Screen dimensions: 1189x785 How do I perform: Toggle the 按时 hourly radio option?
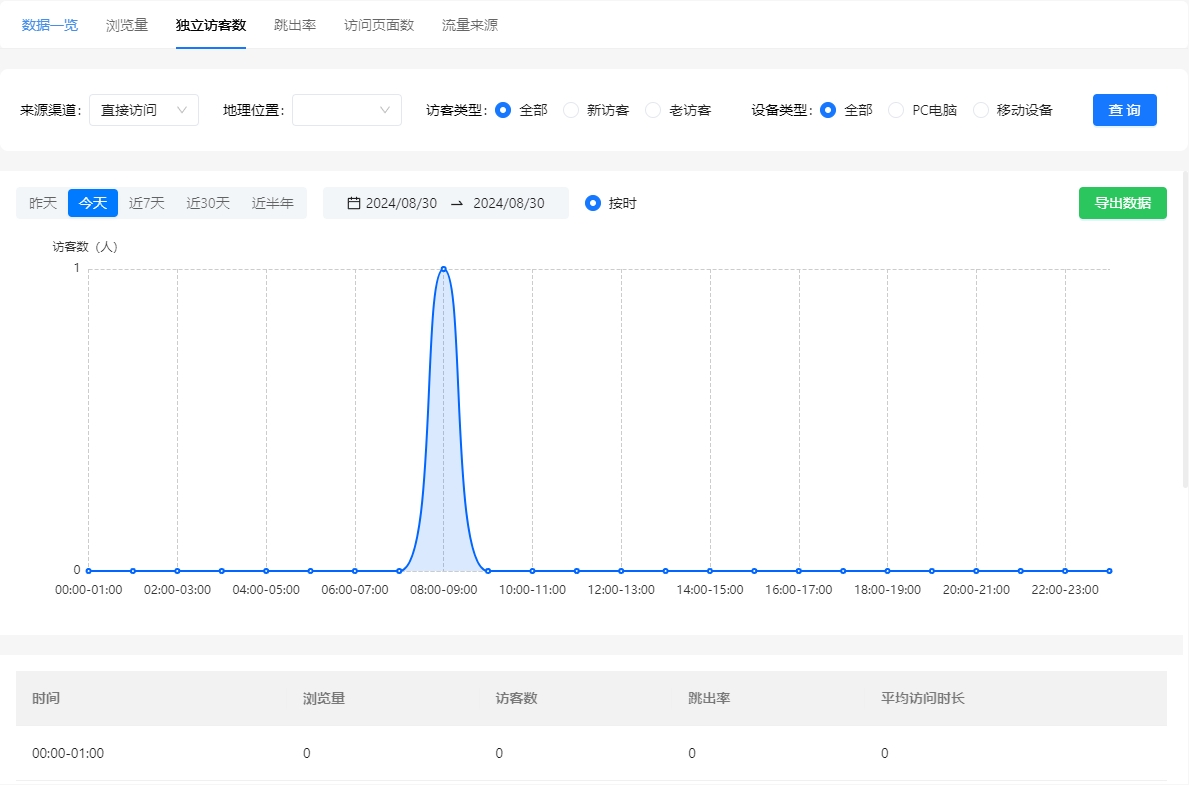point(593,203)
